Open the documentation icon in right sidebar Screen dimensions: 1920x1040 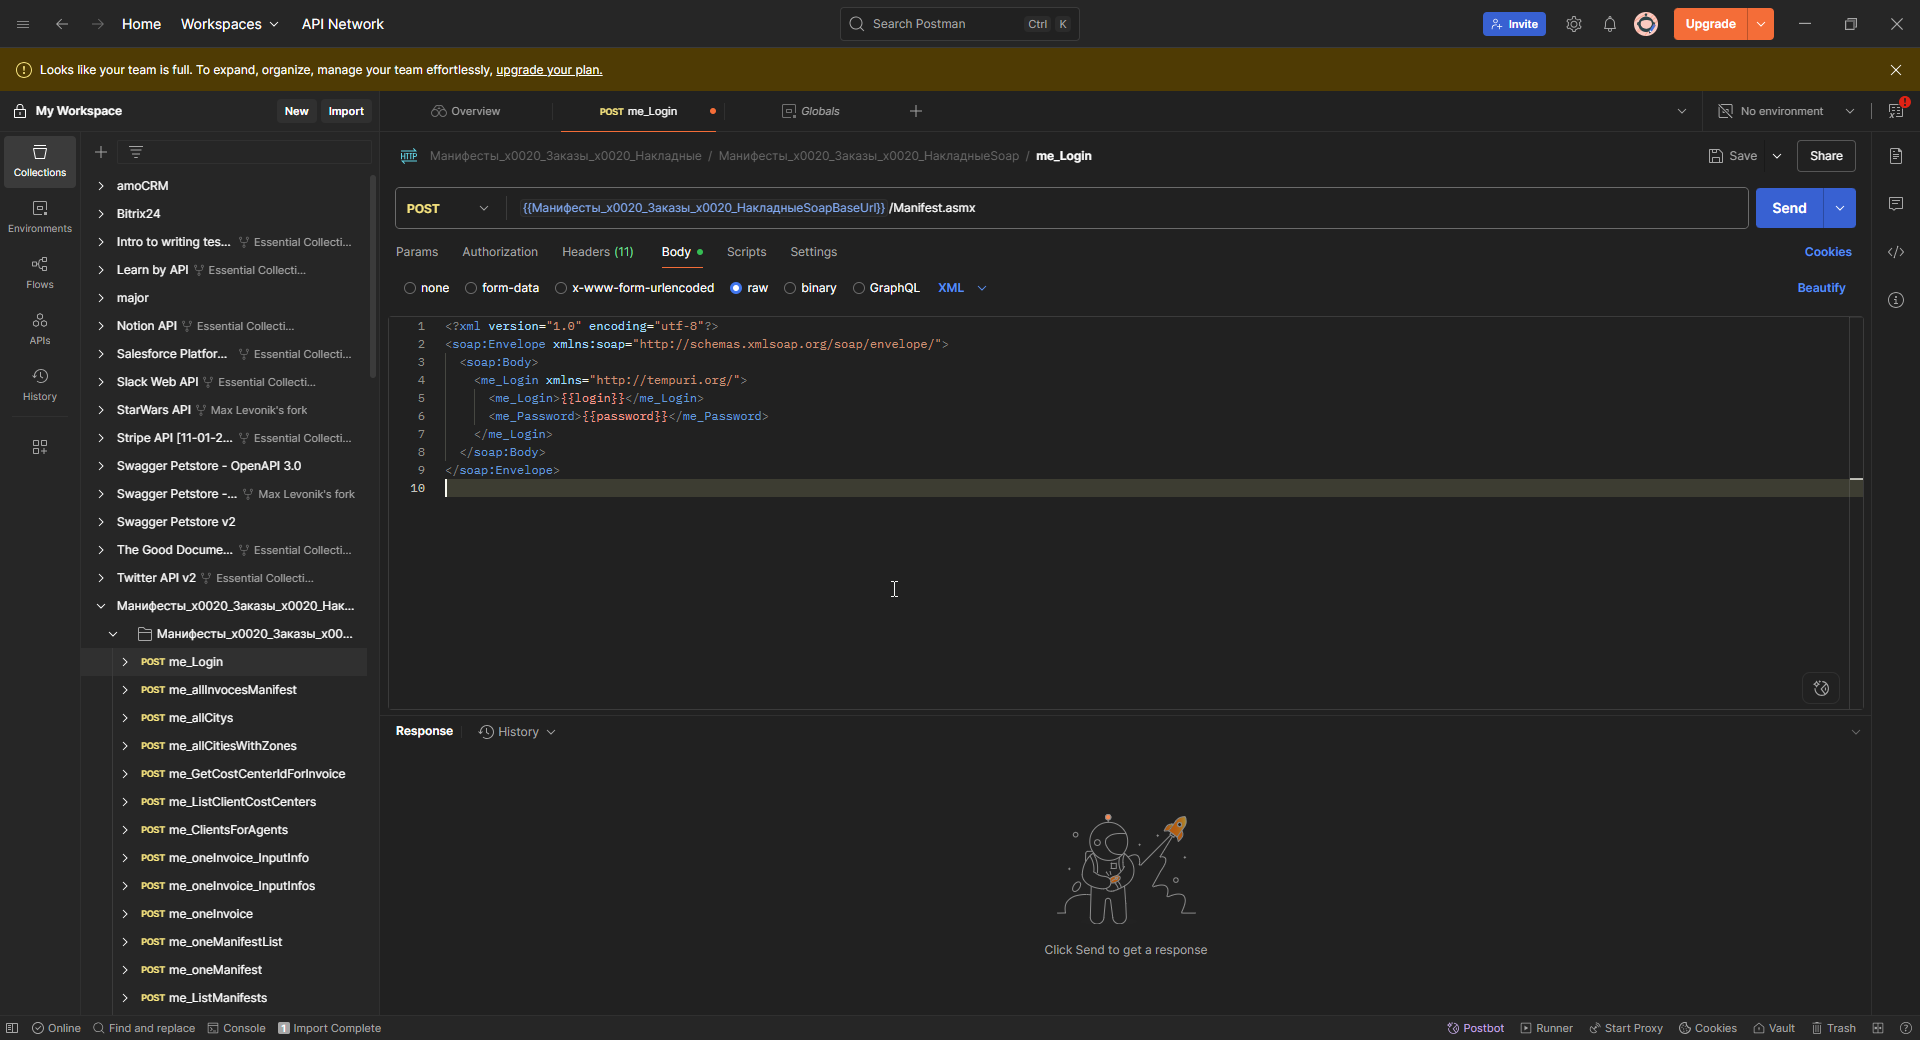point(1896,156)
